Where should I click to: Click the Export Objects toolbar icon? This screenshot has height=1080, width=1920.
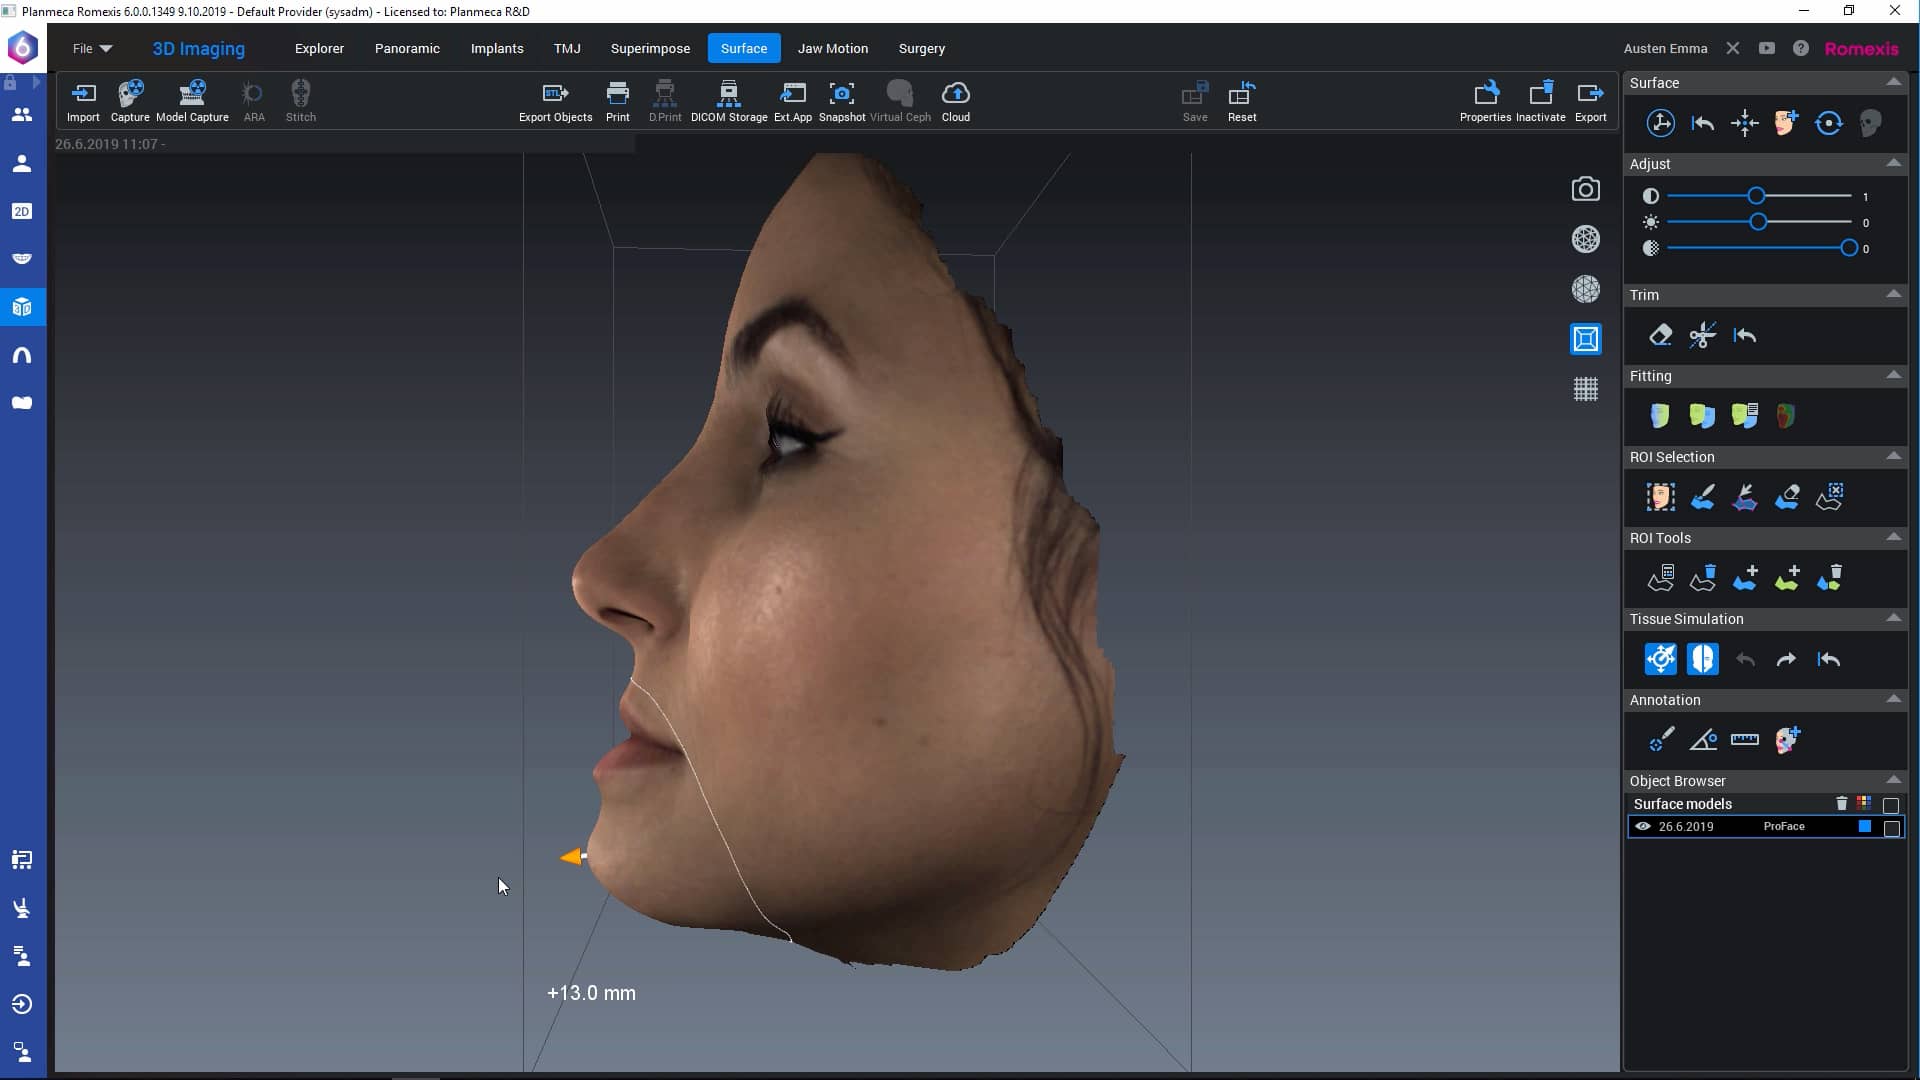555,97
